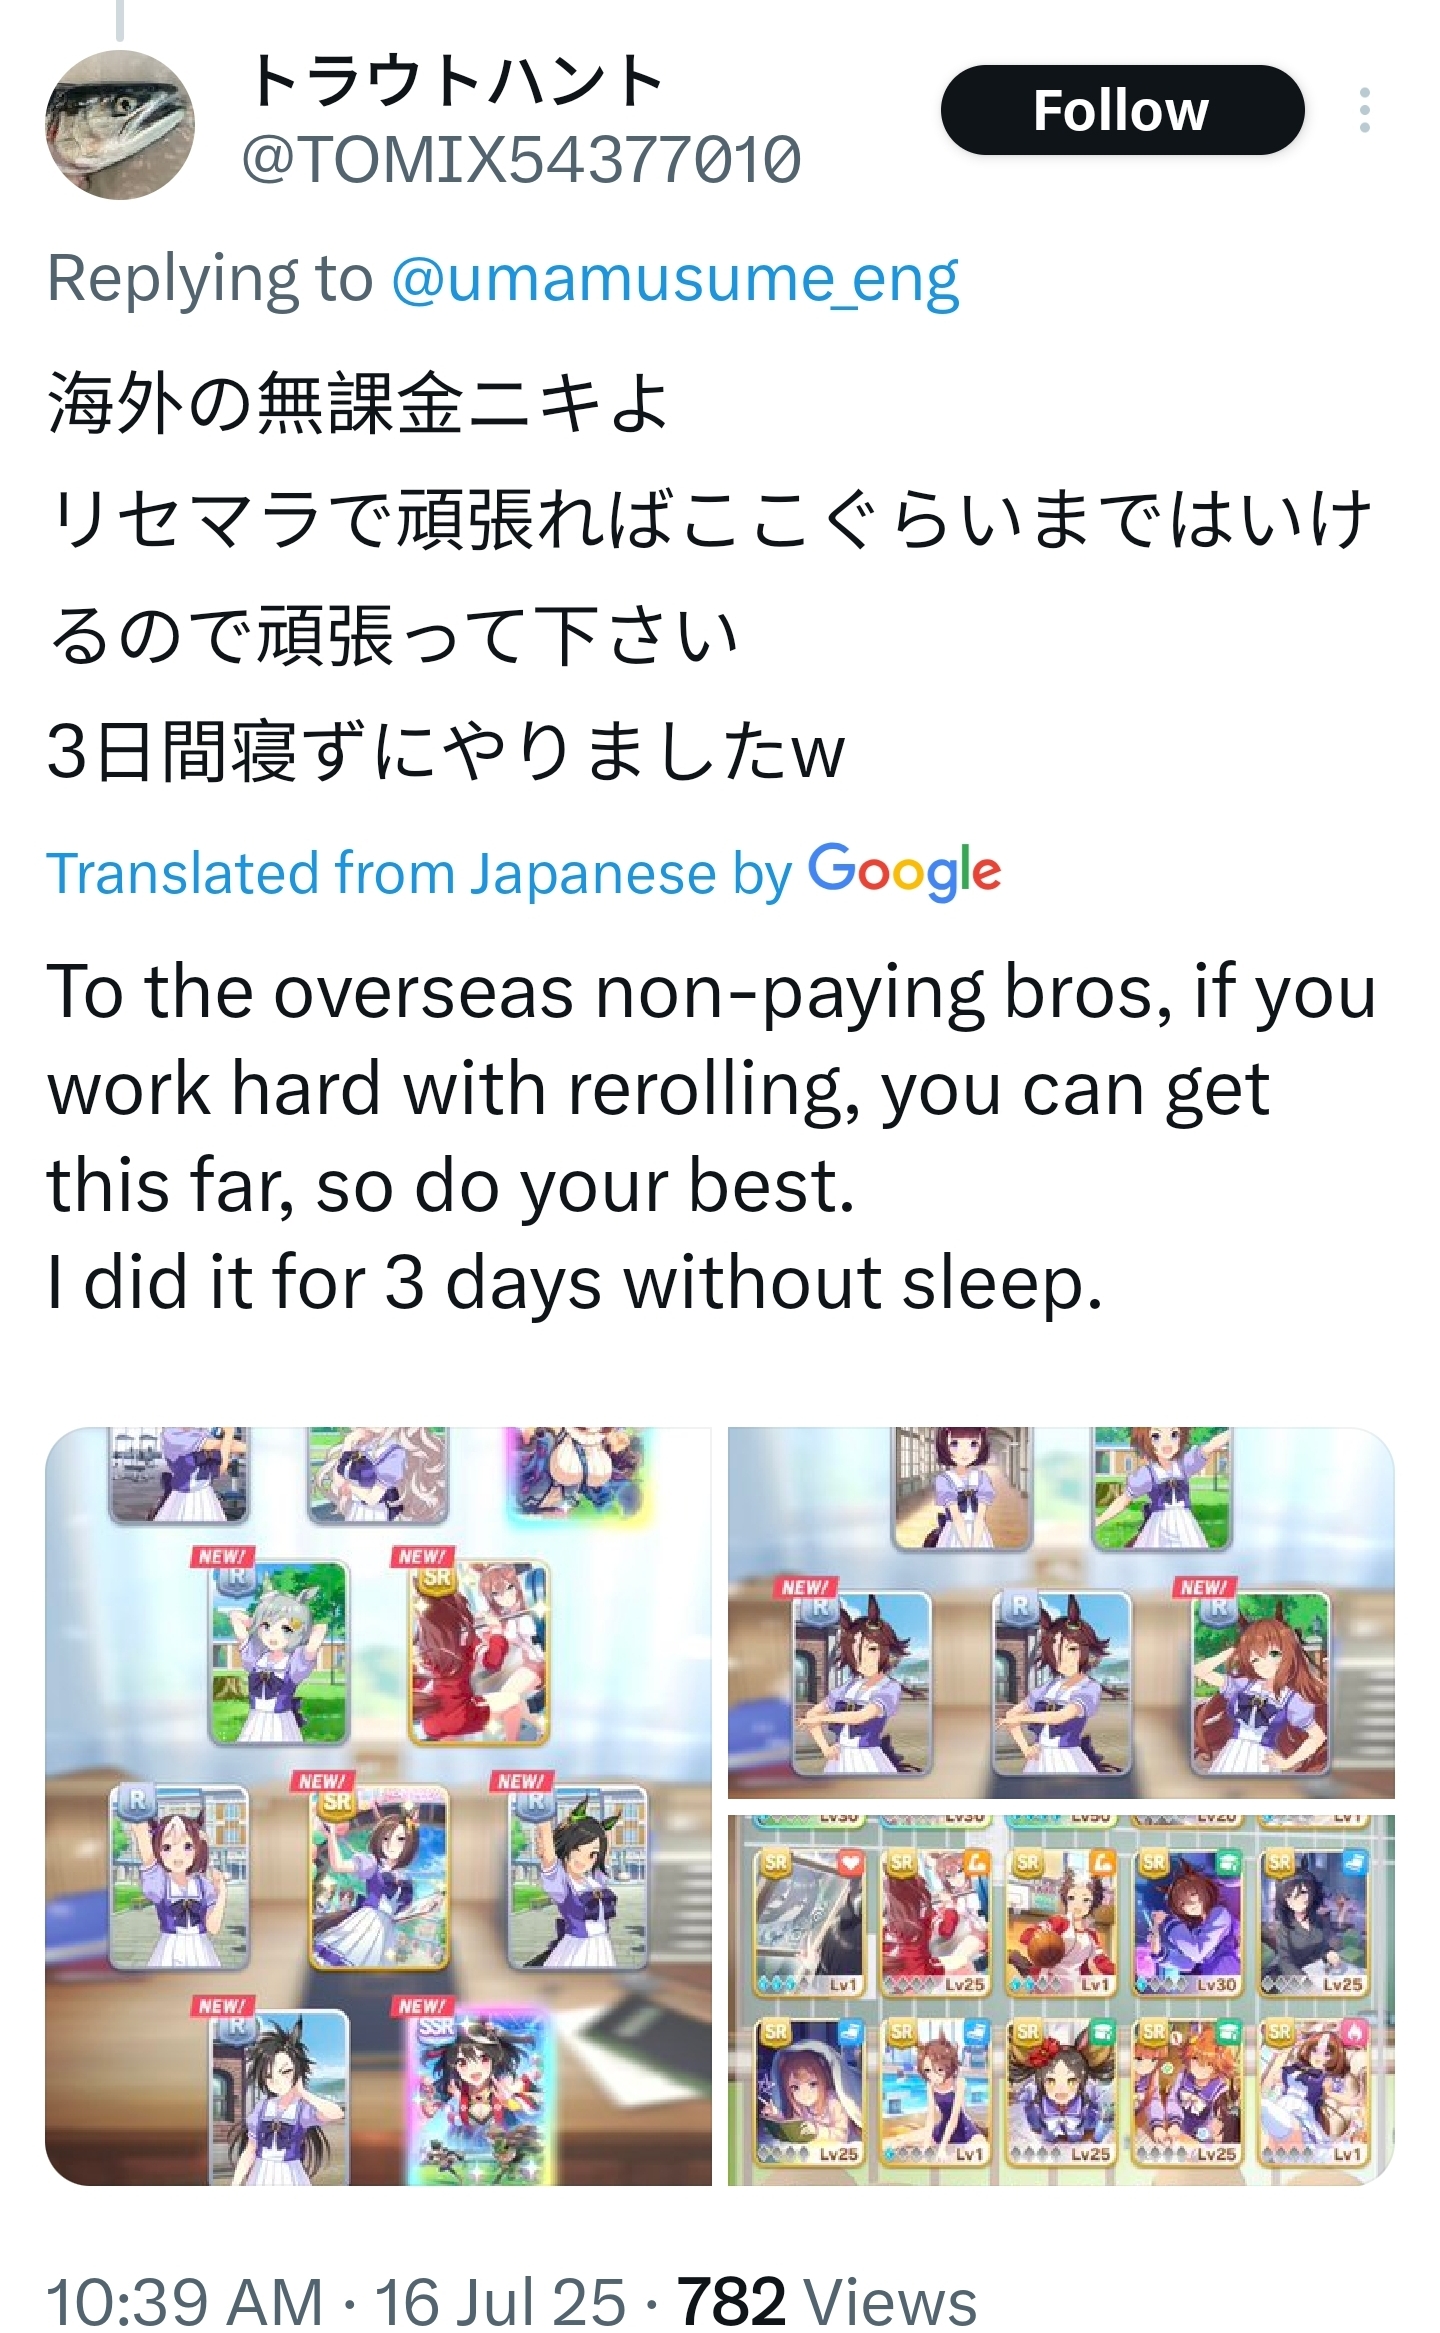Open the @TOMIX54377010 handle
Viewport: 1440px width, 2333px height.
(521, 160)
